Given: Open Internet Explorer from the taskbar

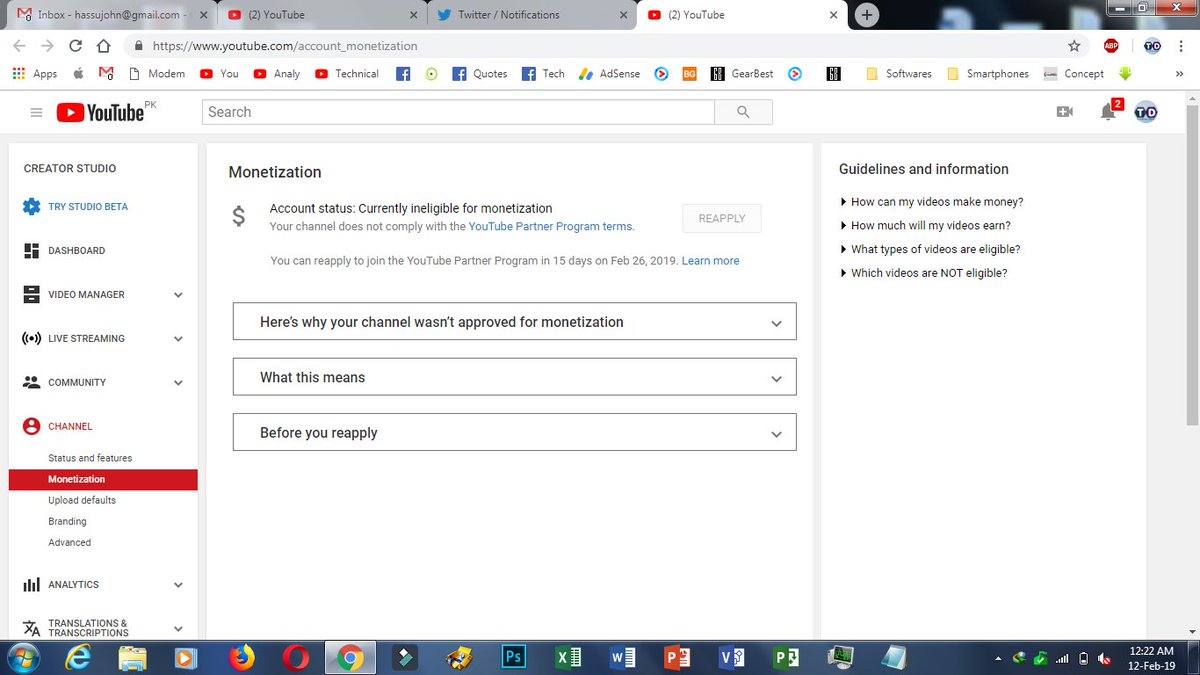Looking at the screenshot, I should (x=78, y=657).
